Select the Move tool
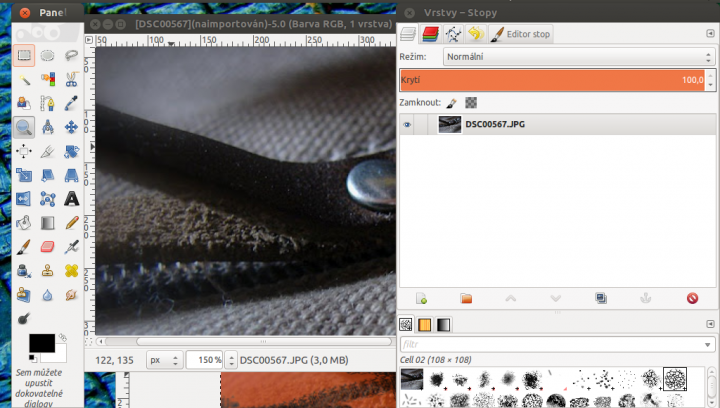 click(71, 127)
